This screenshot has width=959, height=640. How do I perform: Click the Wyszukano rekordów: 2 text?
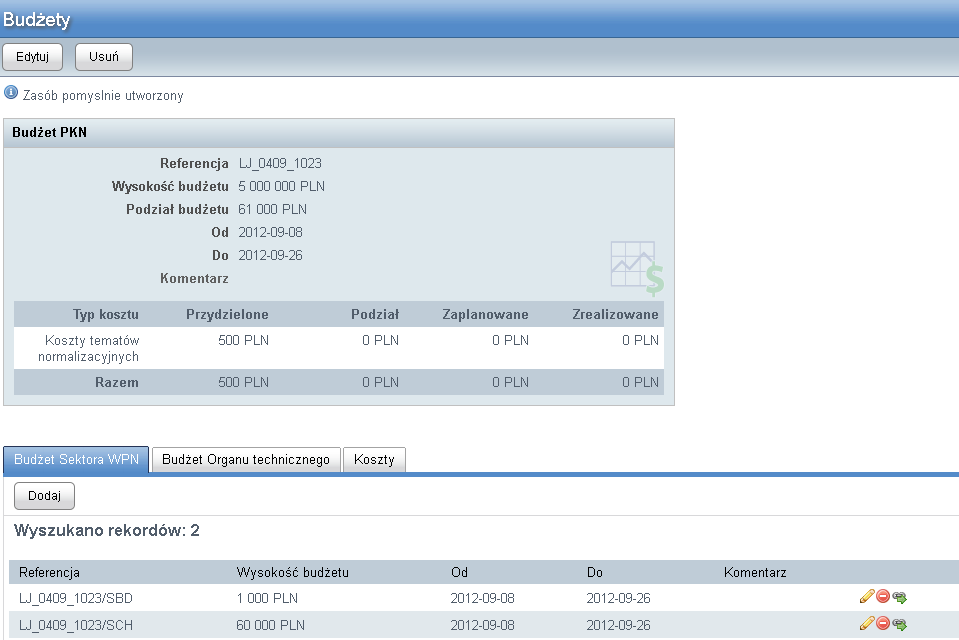(107, 530)
